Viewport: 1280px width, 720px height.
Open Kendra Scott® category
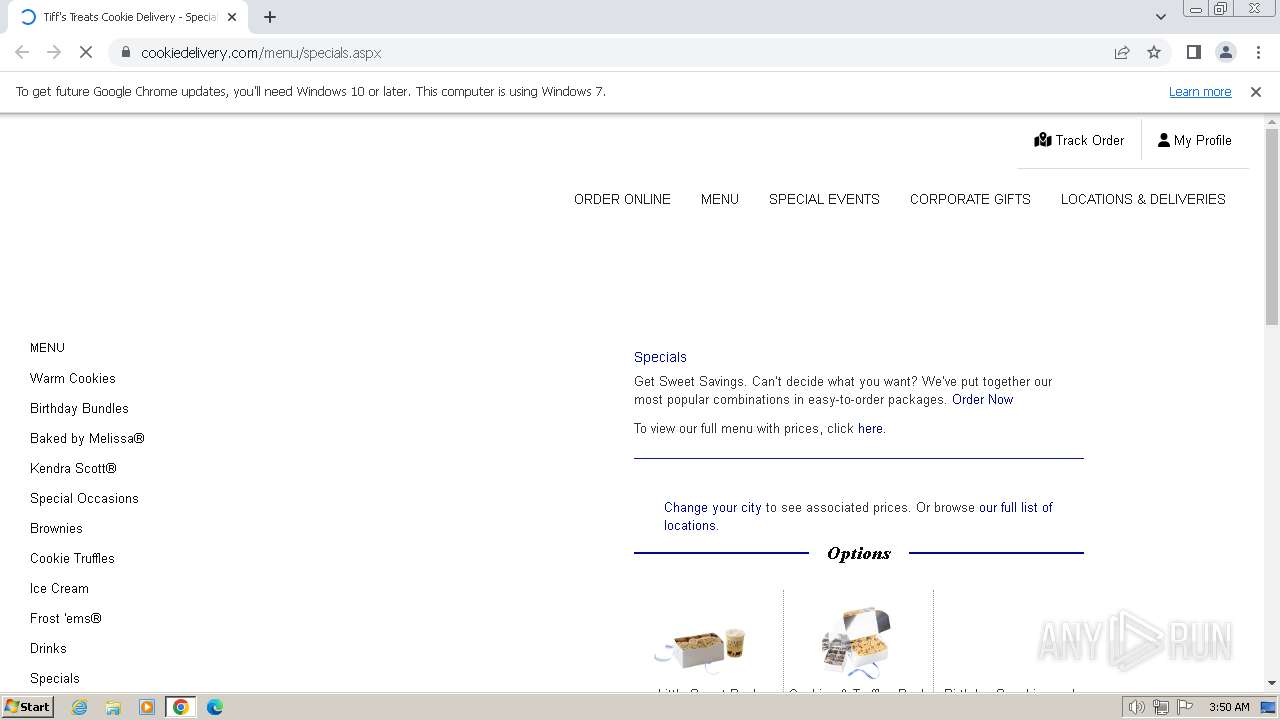click(73, 469)
